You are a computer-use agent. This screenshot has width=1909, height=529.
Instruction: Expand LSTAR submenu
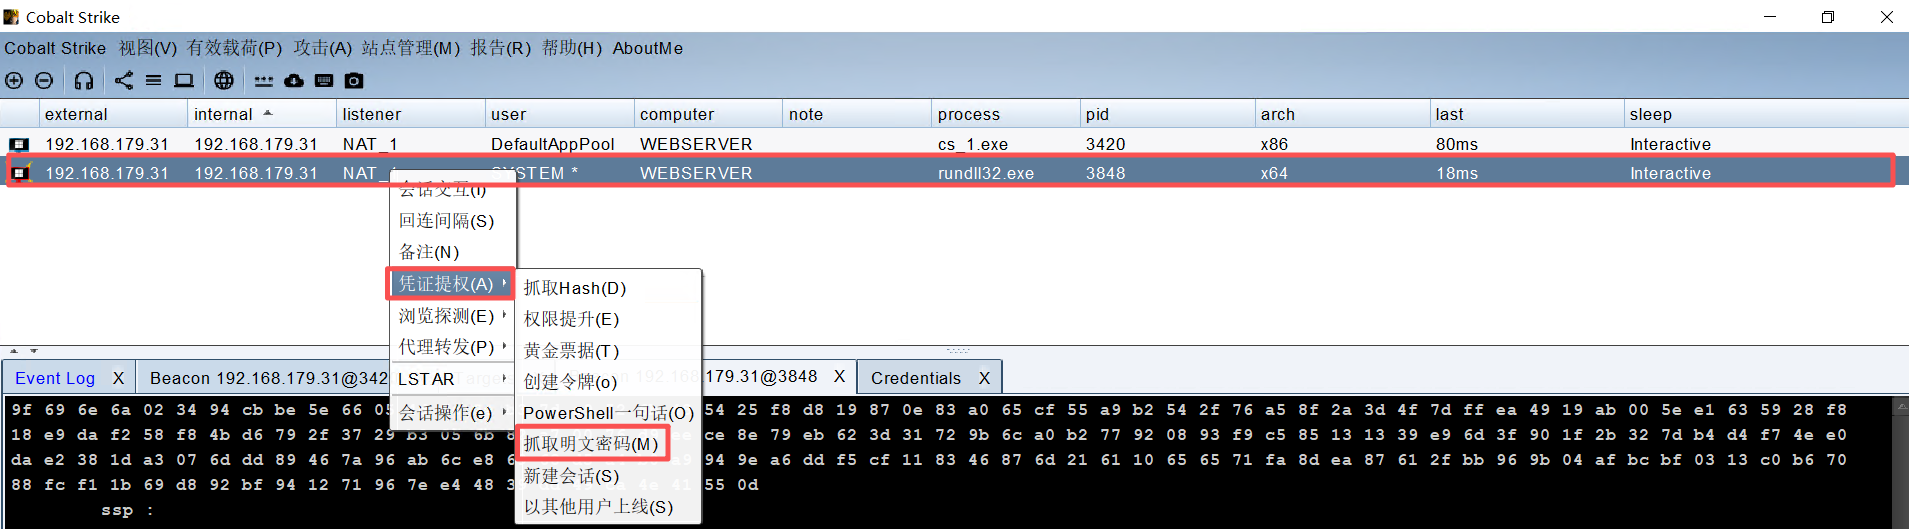click(452, 379)
